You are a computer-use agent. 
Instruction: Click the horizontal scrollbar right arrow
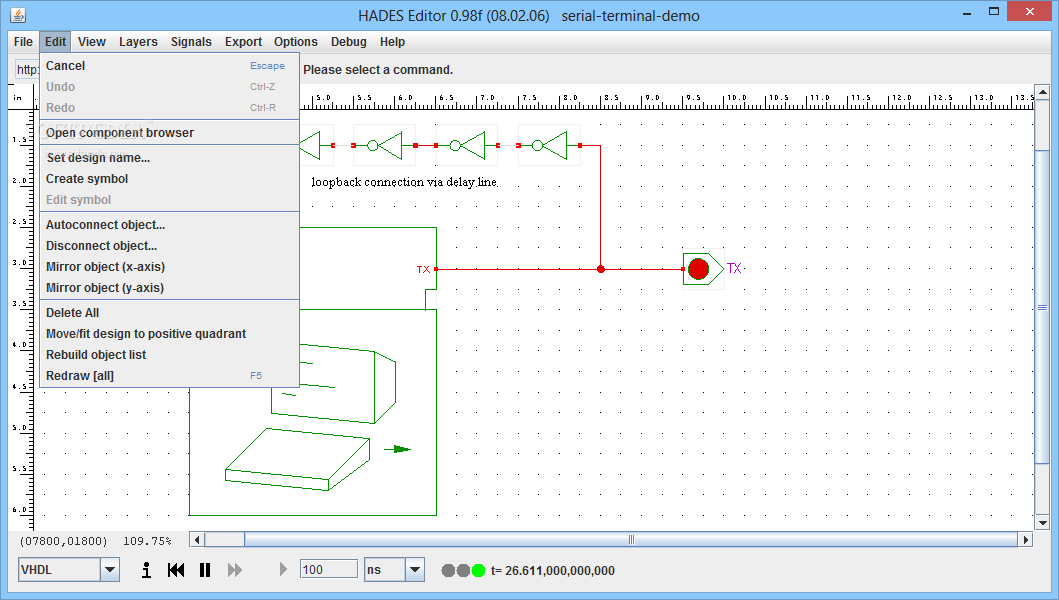[x=1026, y=539]
